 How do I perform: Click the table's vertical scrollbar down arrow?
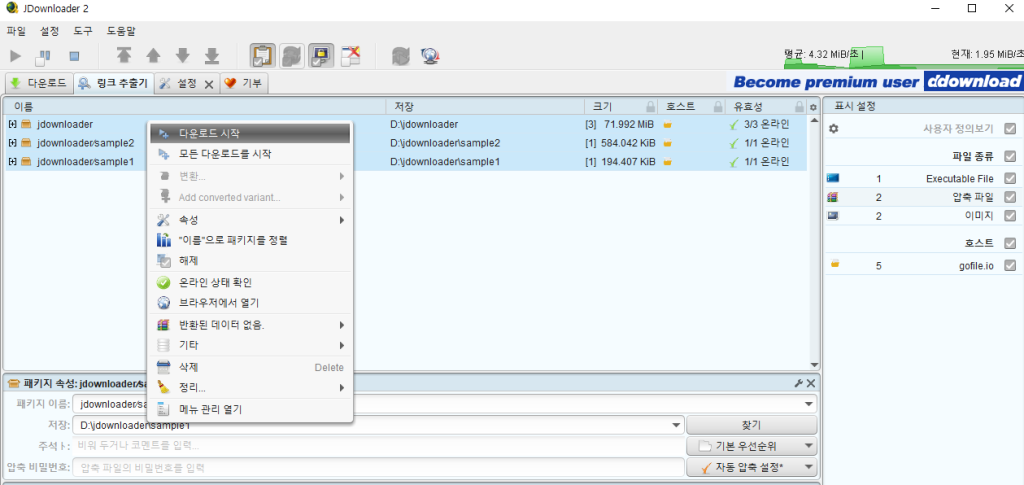(x=814, y=365)
